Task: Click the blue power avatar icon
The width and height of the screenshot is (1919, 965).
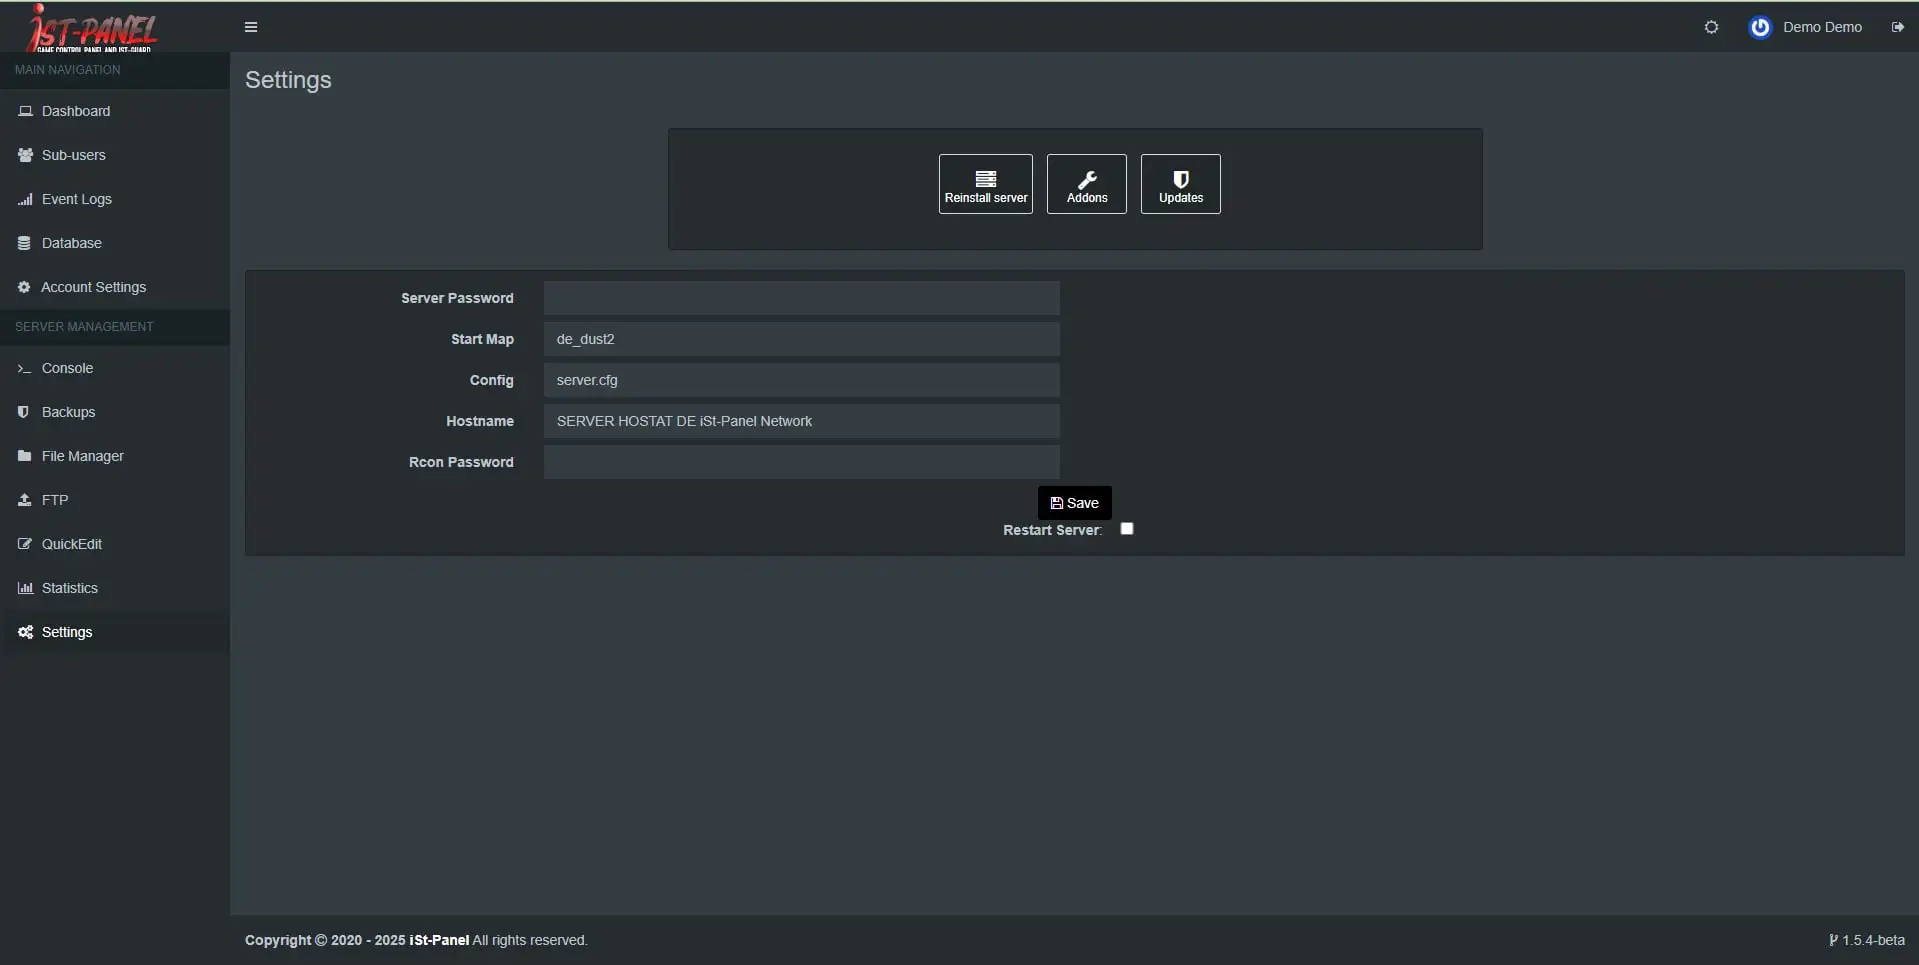Action: (x=1760, y=27)
